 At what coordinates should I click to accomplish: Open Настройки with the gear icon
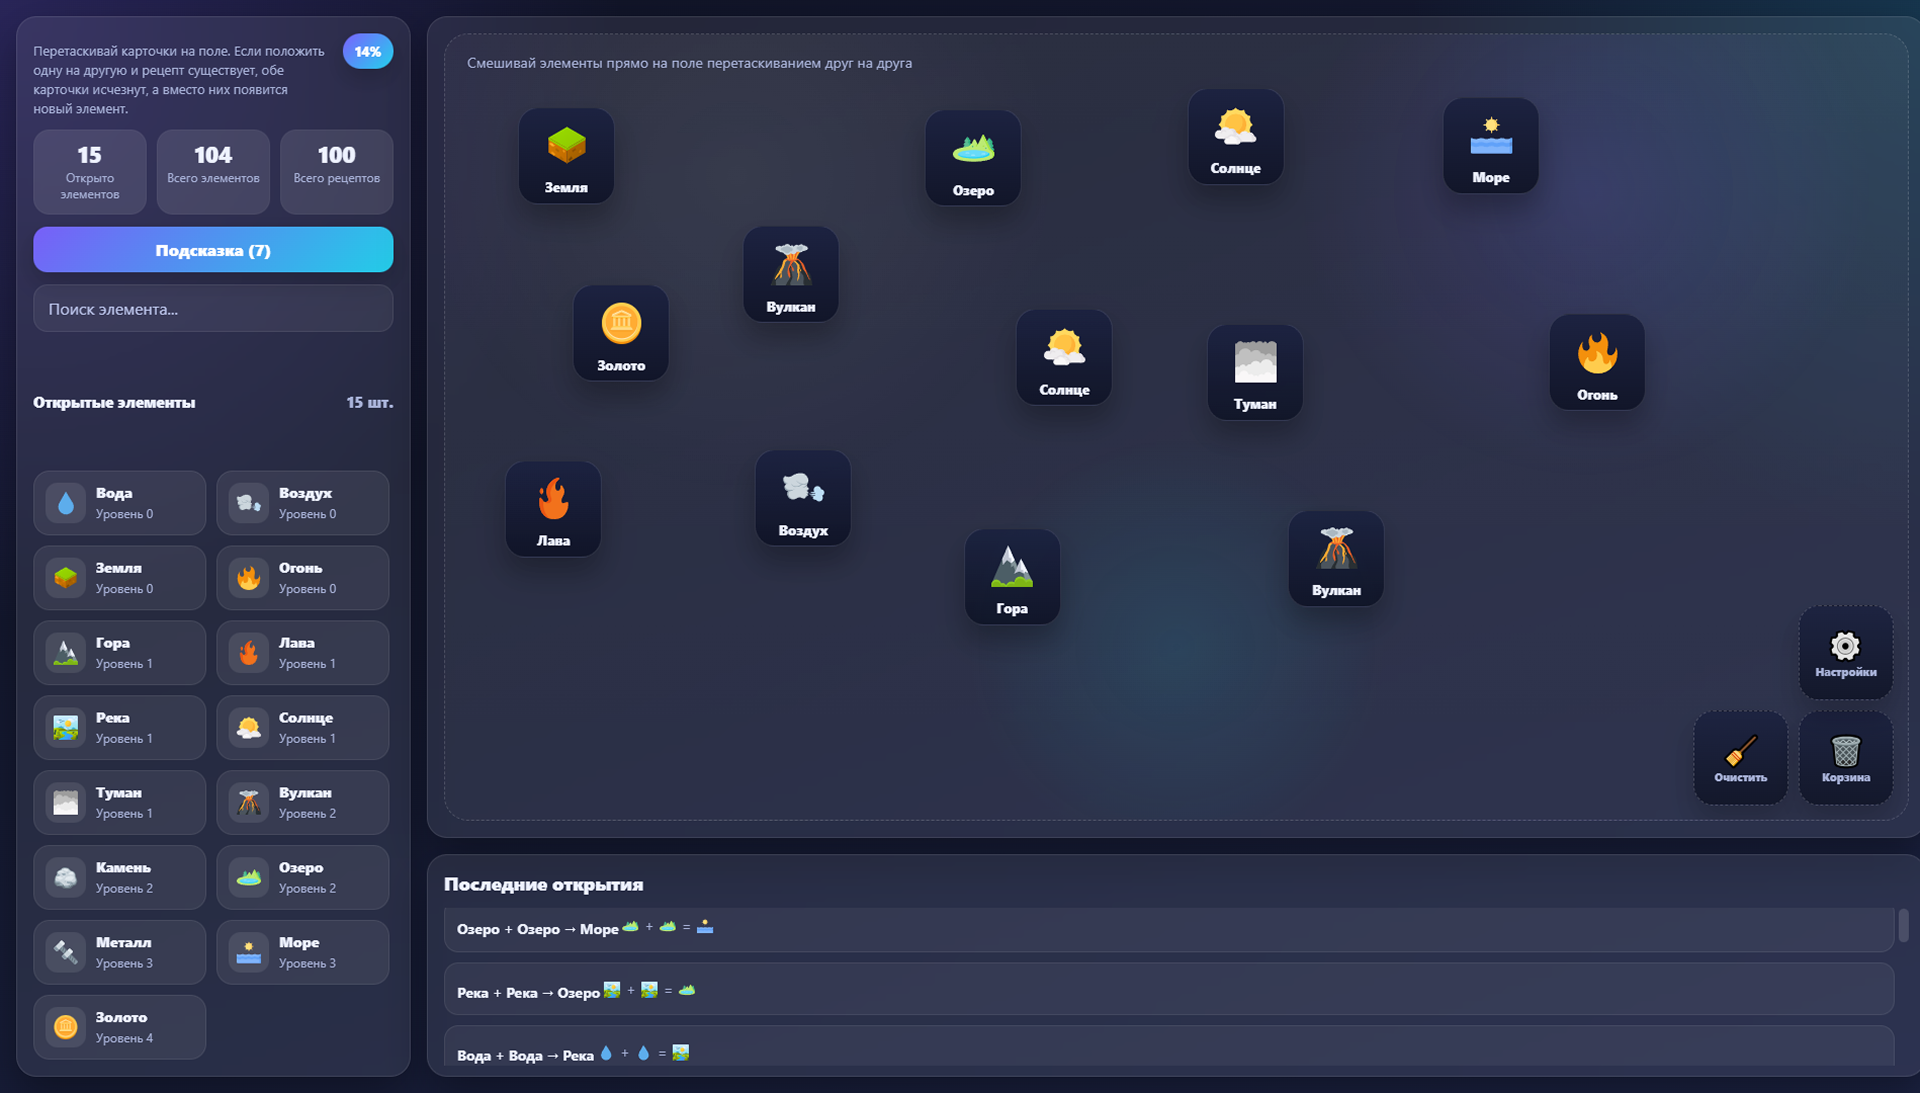coord(1845,652)
